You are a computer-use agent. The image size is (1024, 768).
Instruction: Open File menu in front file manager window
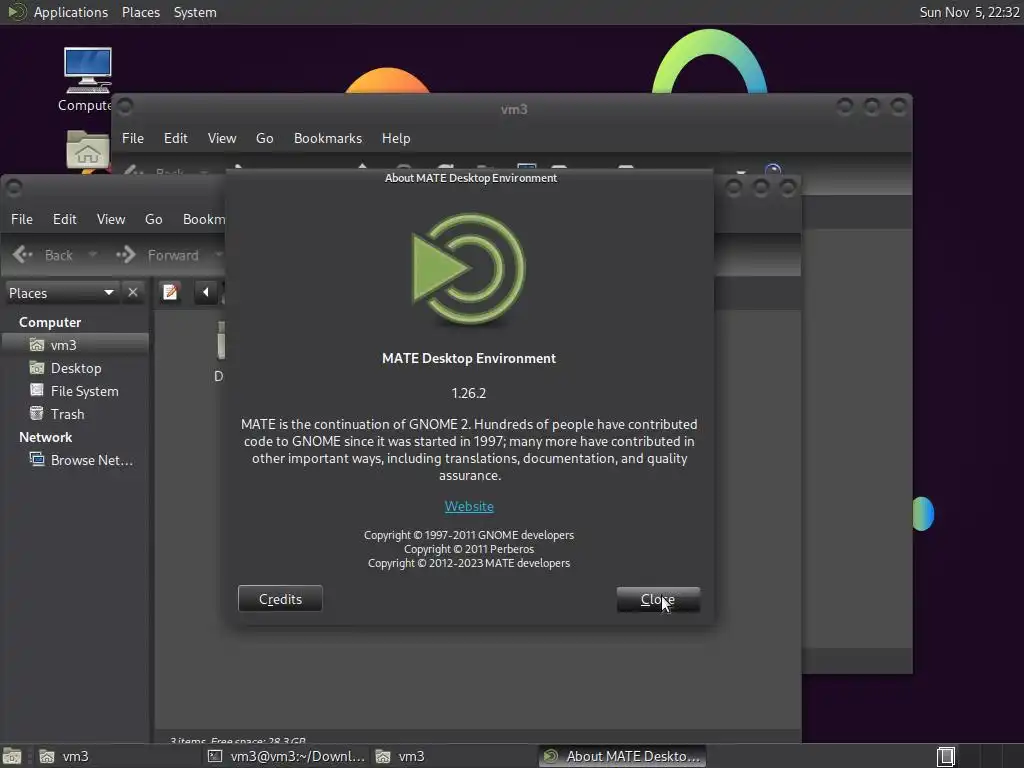(x=22, y=219)
